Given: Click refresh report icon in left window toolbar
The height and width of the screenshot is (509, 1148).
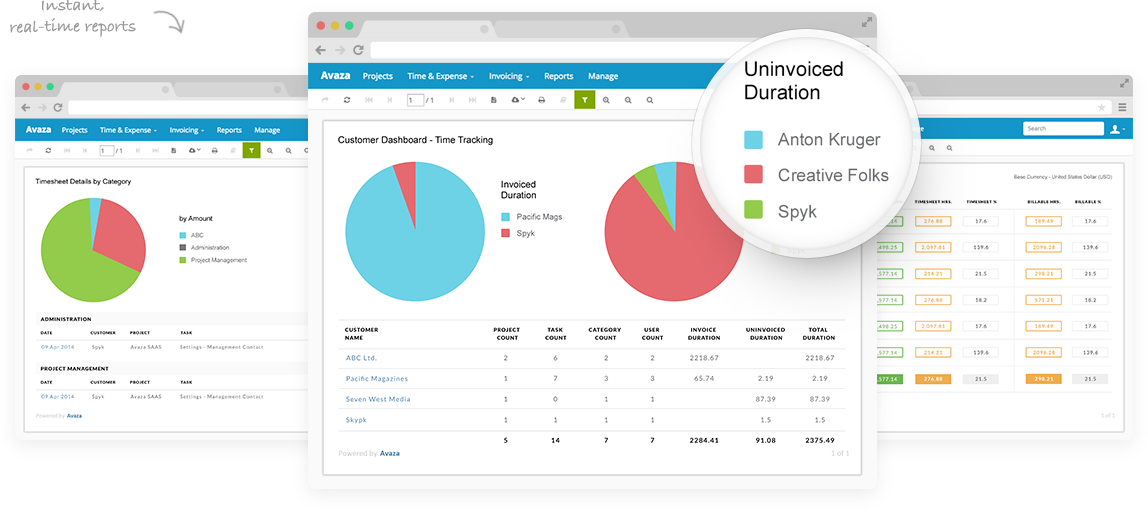Looking at the screenshot, I should click(48, 150).
